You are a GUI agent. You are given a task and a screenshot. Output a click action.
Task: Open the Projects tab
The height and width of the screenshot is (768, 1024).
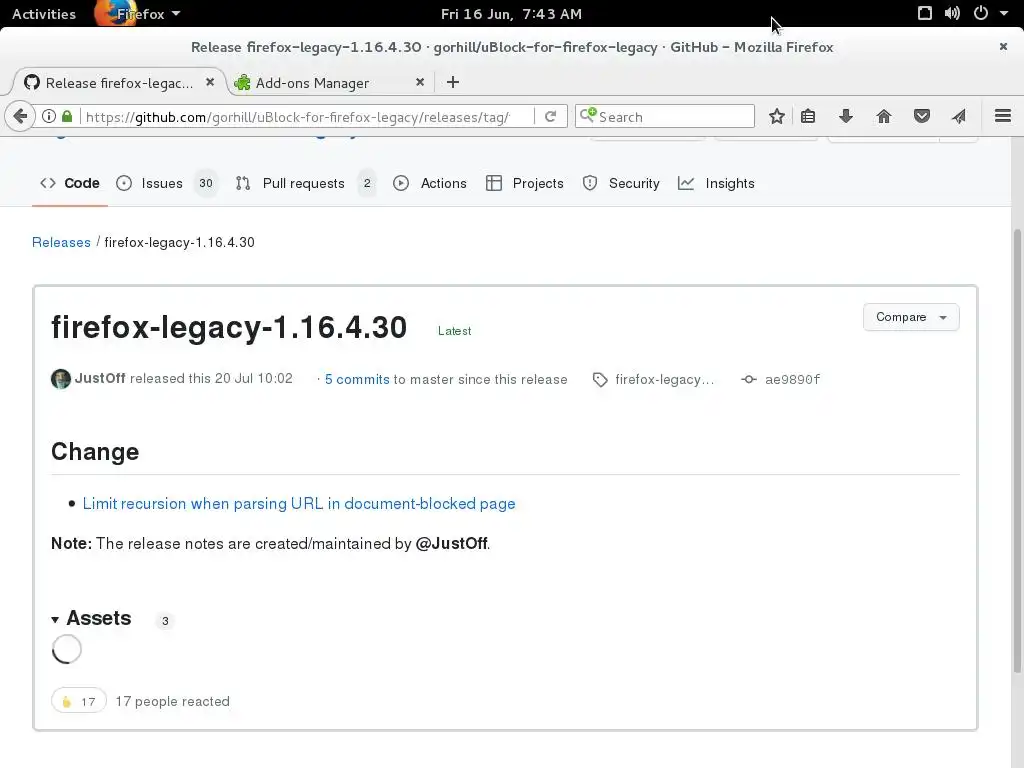coord(524,184)
